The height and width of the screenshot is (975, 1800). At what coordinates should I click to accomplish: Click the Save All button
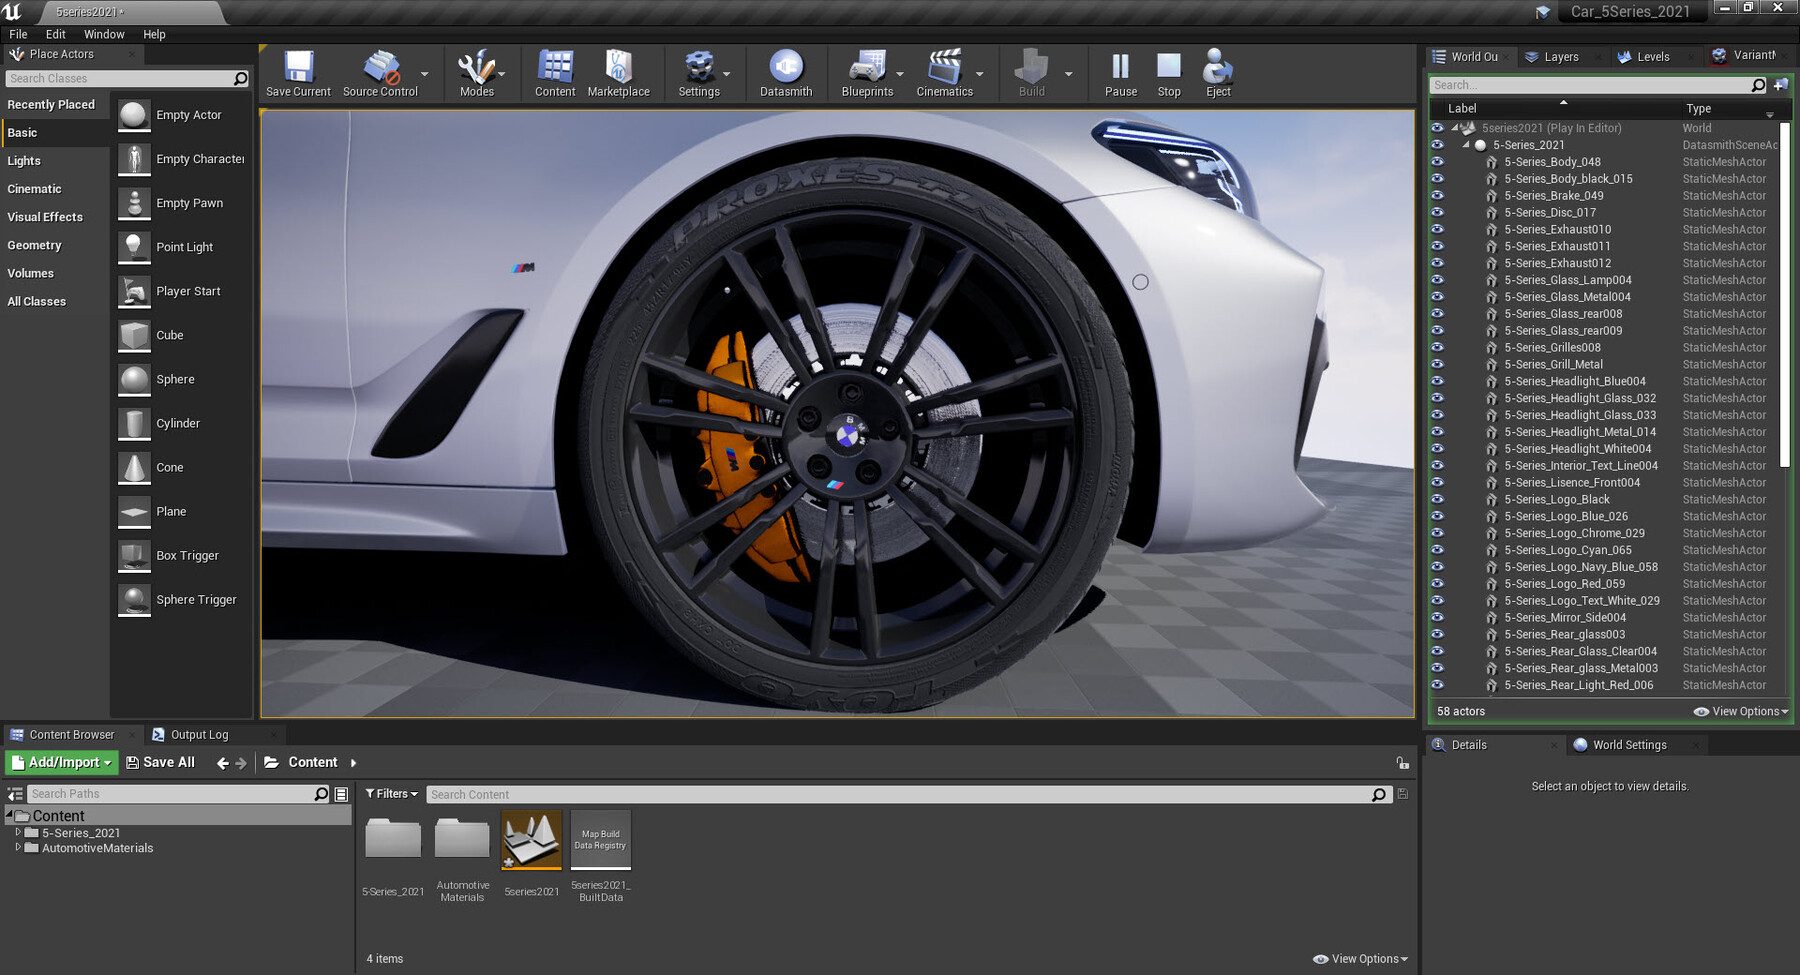pos(160,763)
